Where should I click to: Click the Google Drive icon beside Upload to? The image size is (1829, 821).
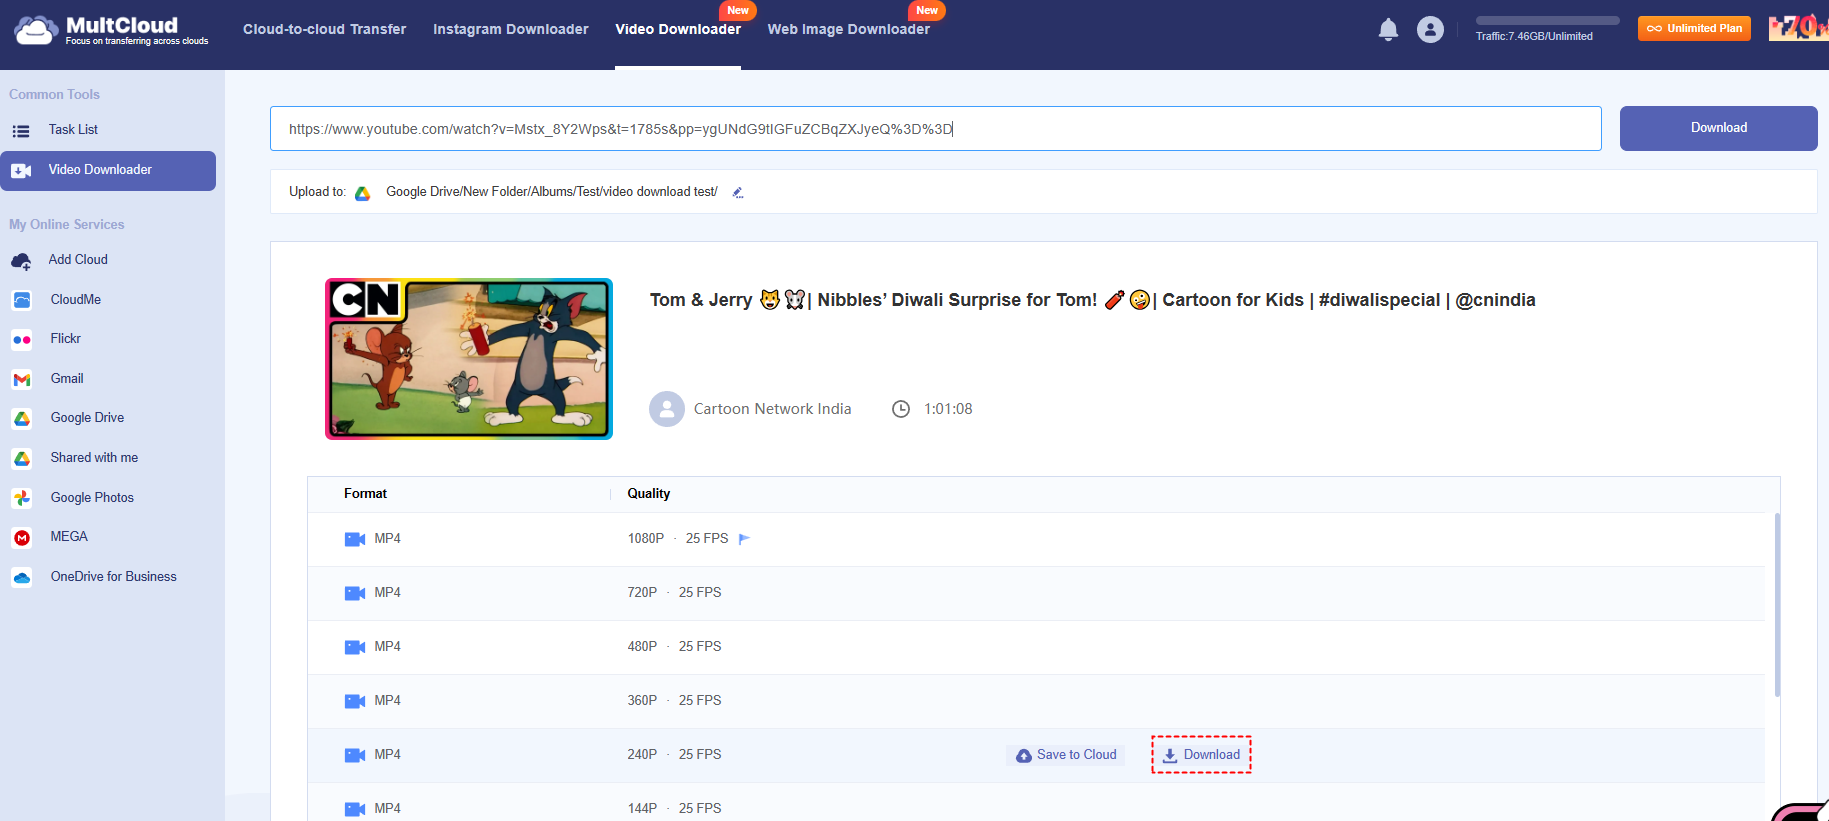[362, 192]
